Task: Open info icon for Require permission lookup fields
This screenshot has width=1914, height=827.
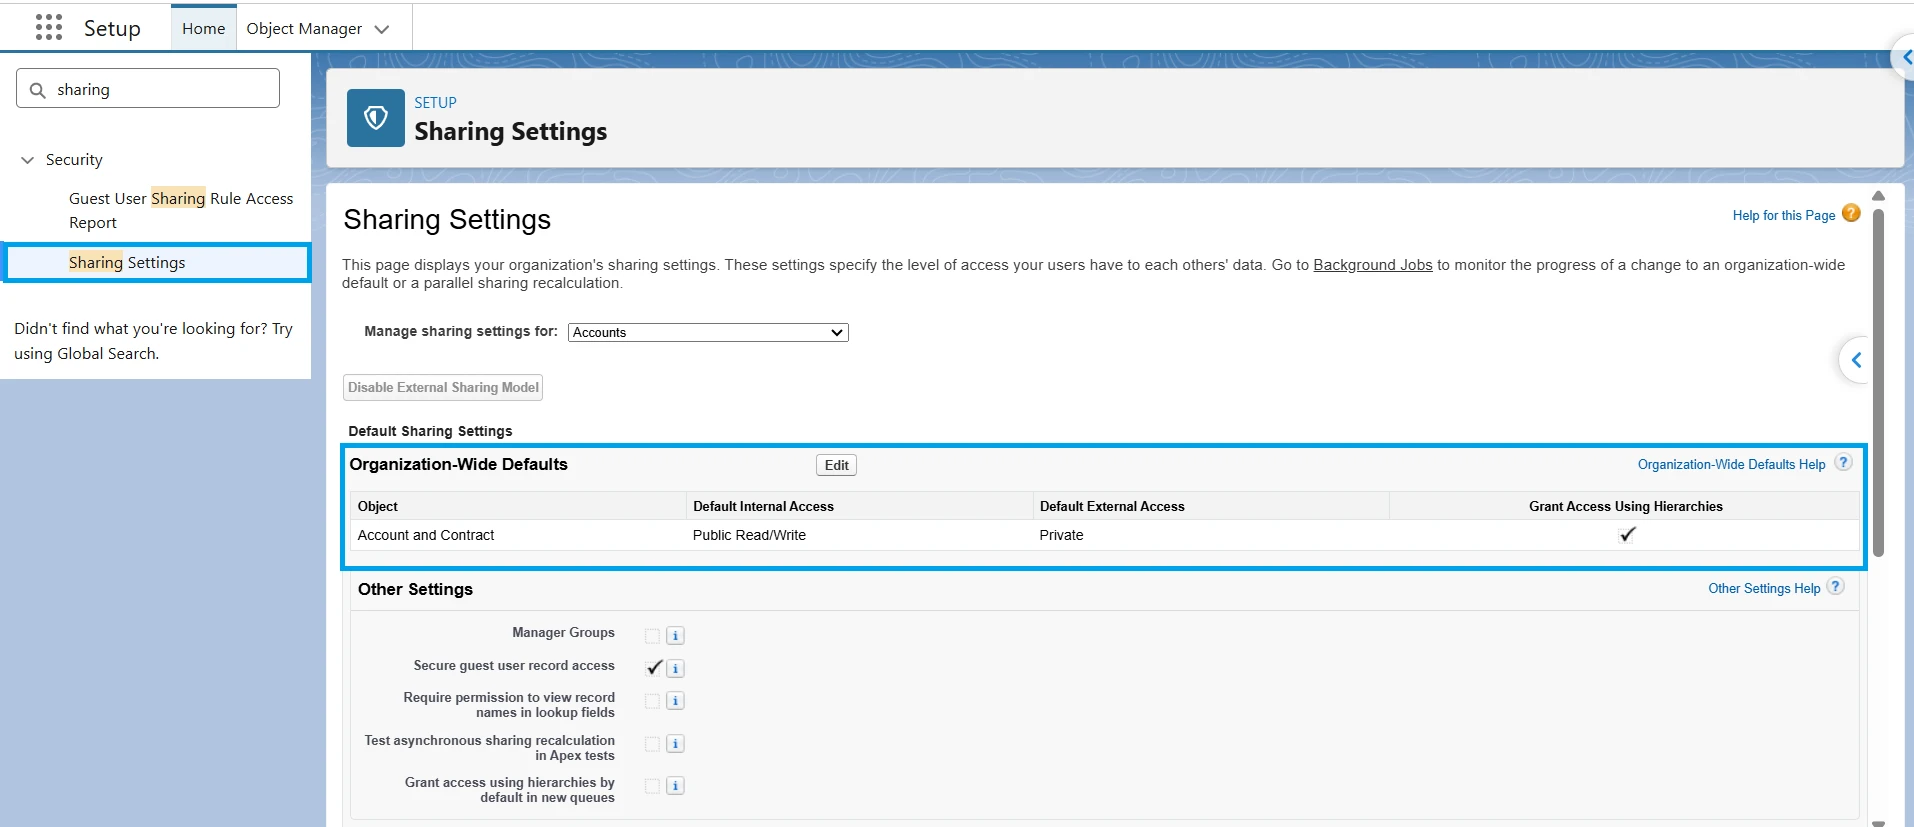Action: click(x=675, y=701)
